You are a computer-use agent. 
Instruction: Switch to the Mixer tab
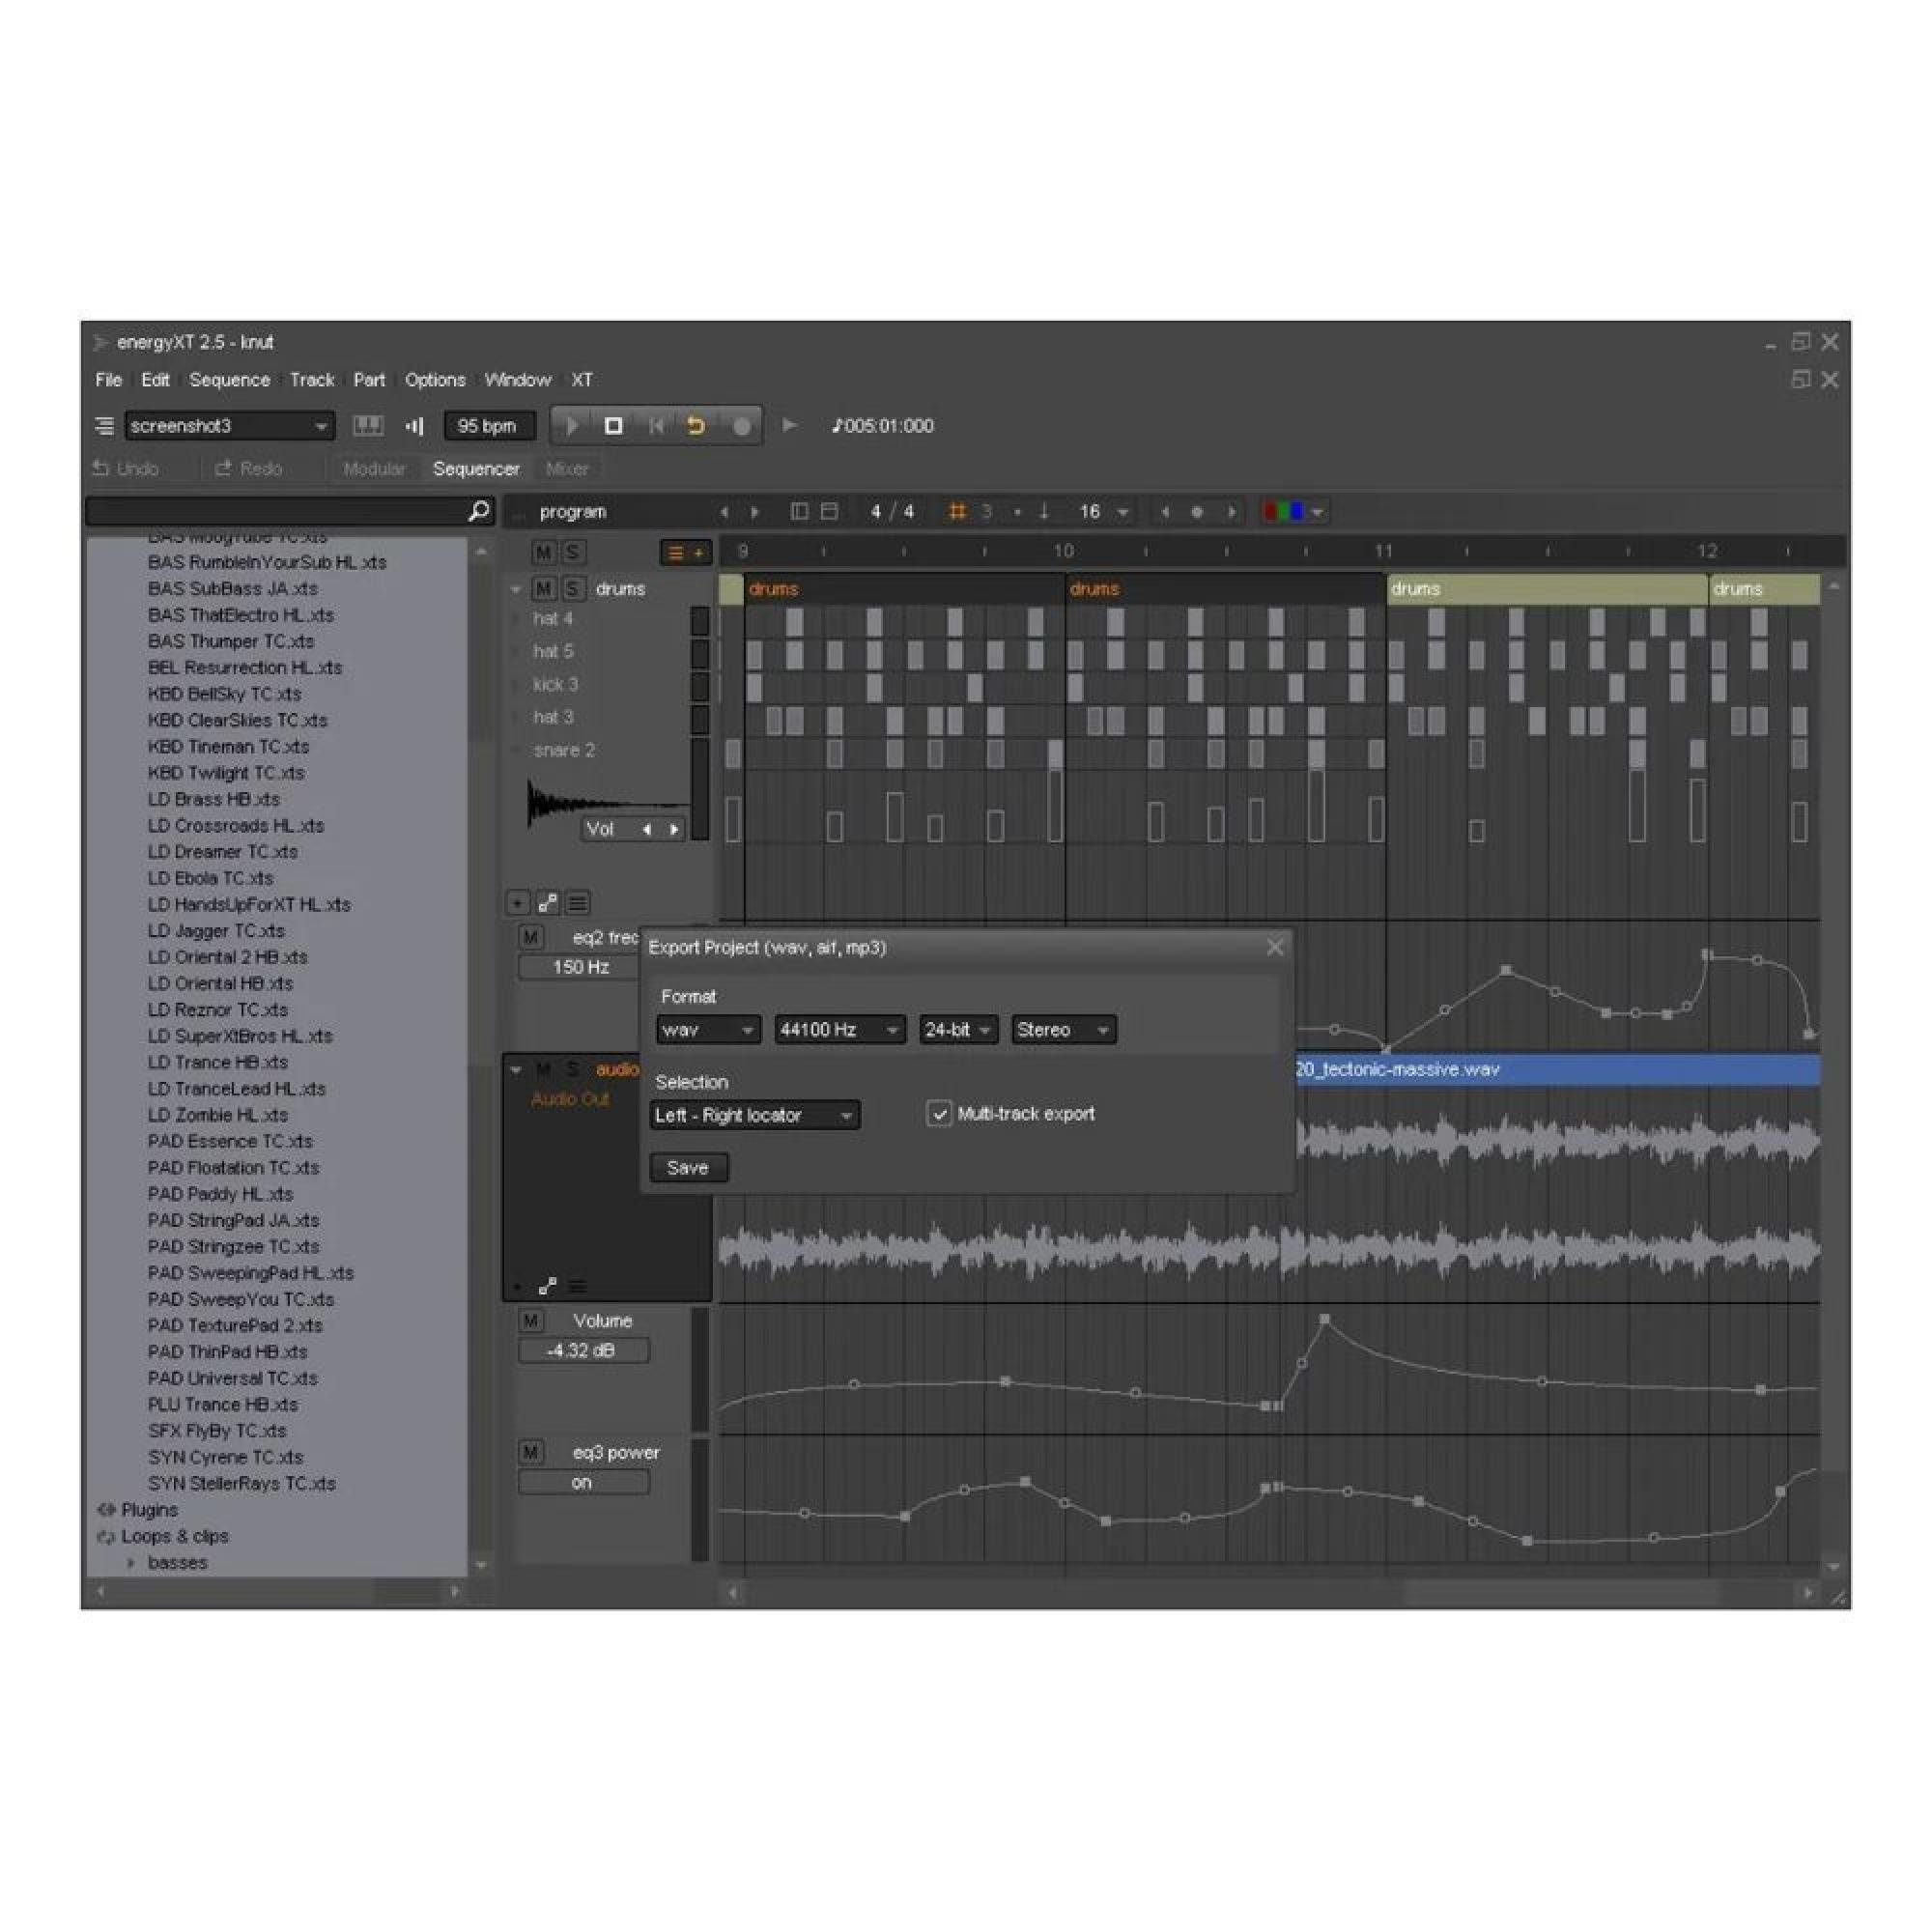tap(566, 469)
